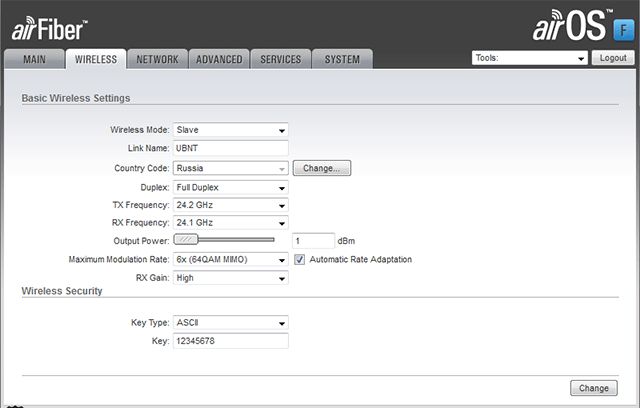
Task: Open the Tools dropdown menu
Action: (529, 58)
